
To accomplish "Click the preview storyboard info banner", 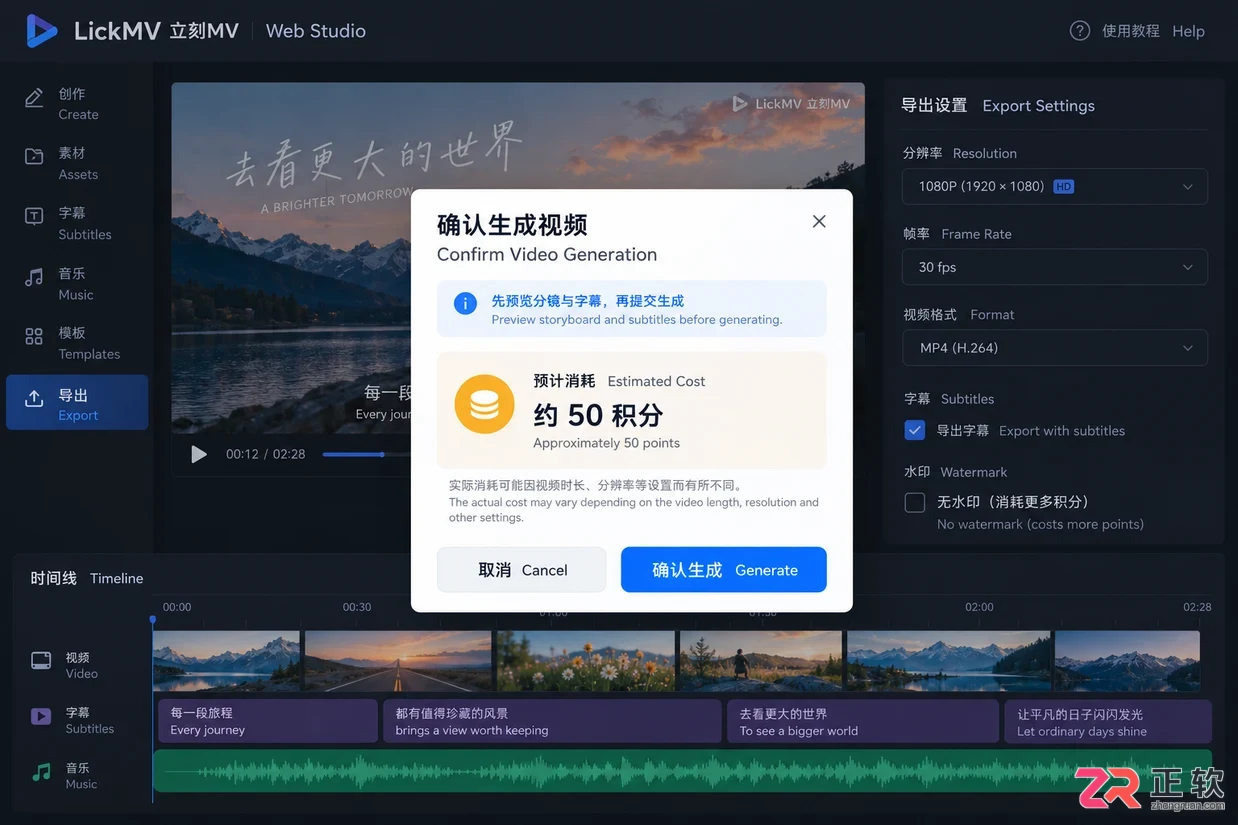I will 632,309.
